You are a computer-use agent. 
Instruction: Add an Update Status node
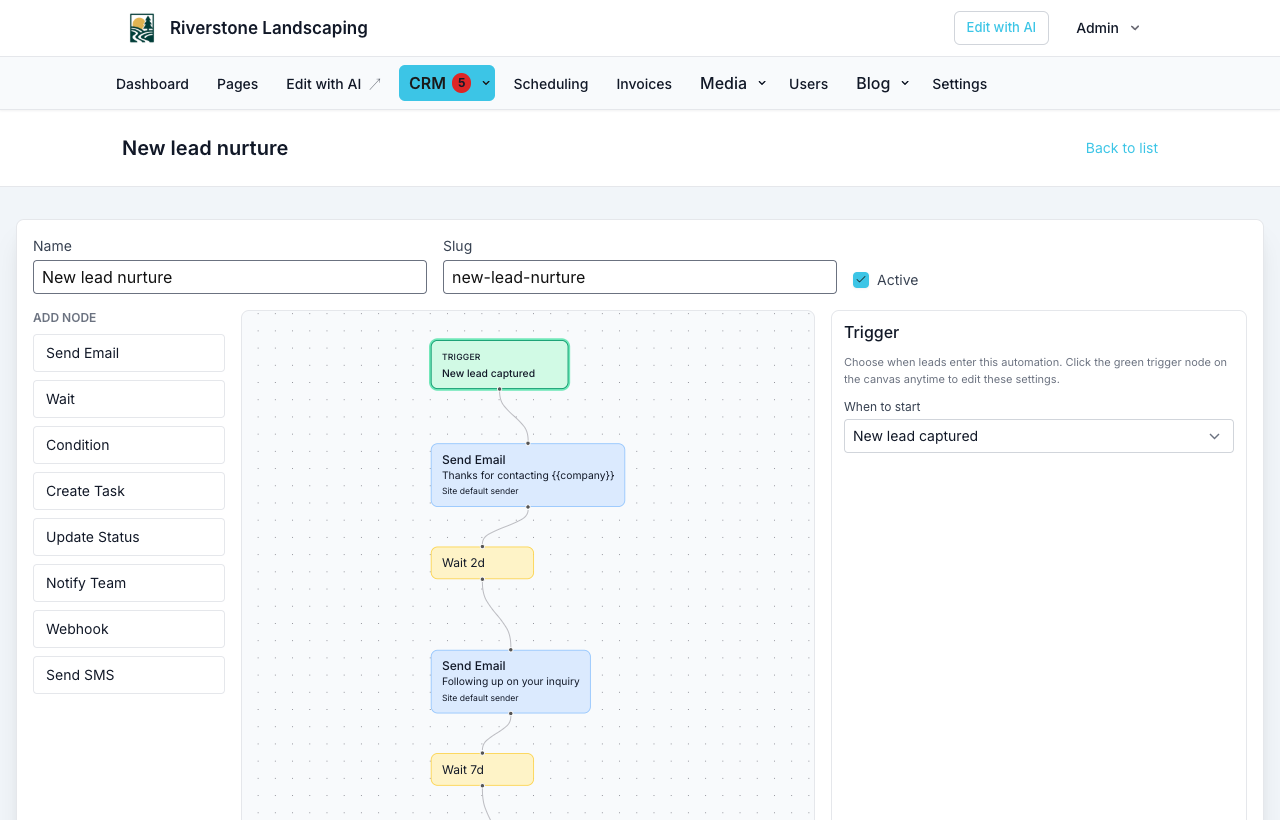(x=129, y=537)
